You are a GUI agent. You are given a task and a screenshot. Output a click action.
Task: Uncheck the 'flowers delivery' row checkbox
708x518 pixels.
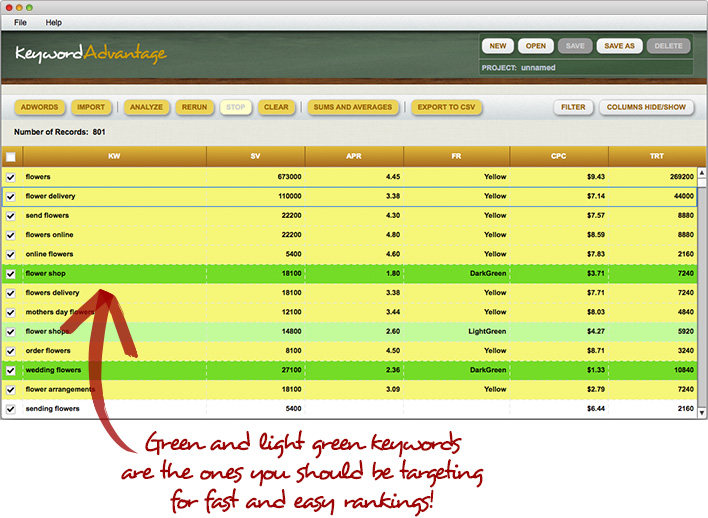tap(11, 294)
